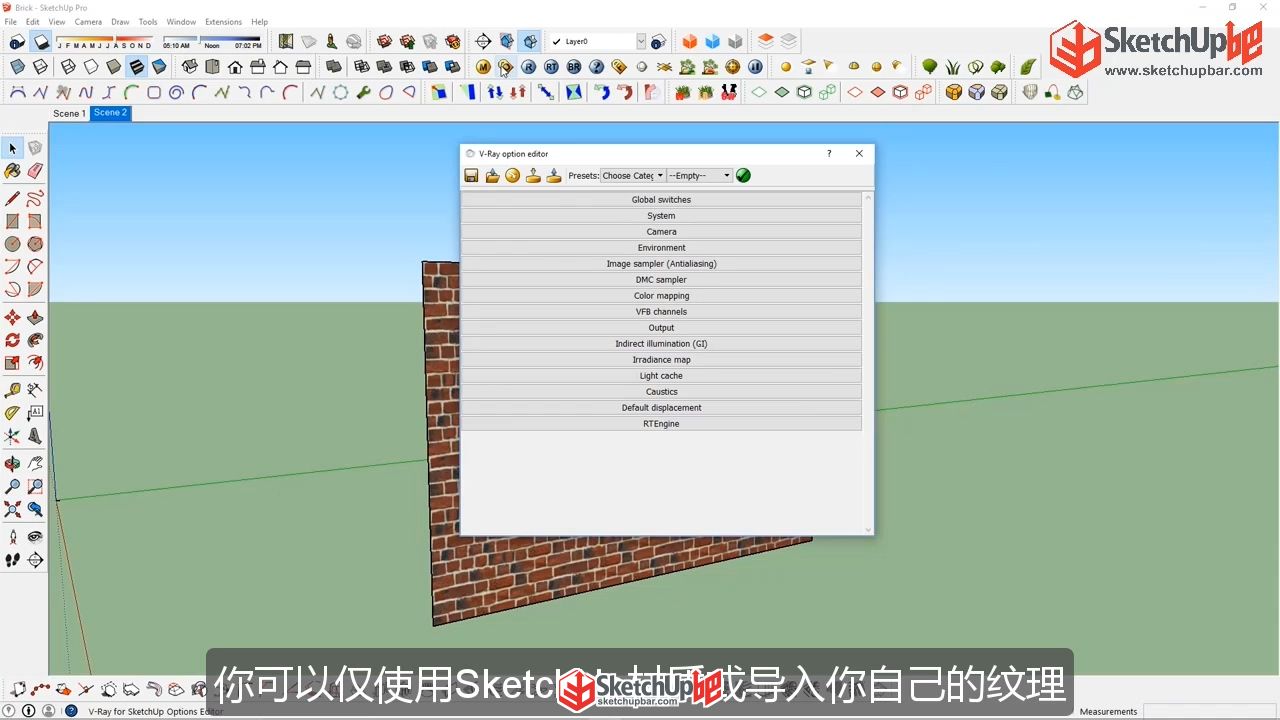Image resolution: width=1280 pixels, height=720 pixels.
Task: Activate the Orbit tool
Action: (x=12, y=464)
